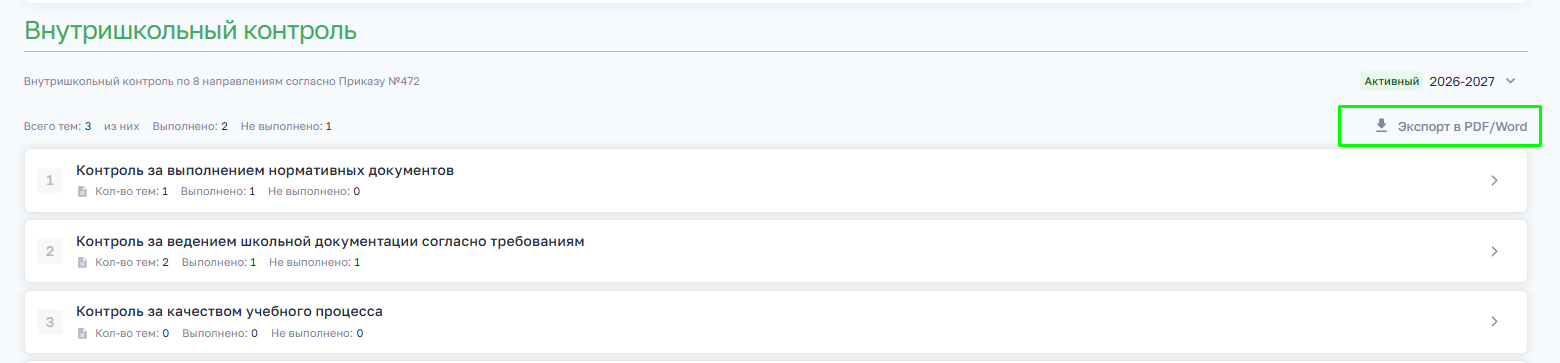Viewport: 1560px width, 363px height.
Task: Open Контроль за качеством учебного процесса
Action: (x=229, y=311)
